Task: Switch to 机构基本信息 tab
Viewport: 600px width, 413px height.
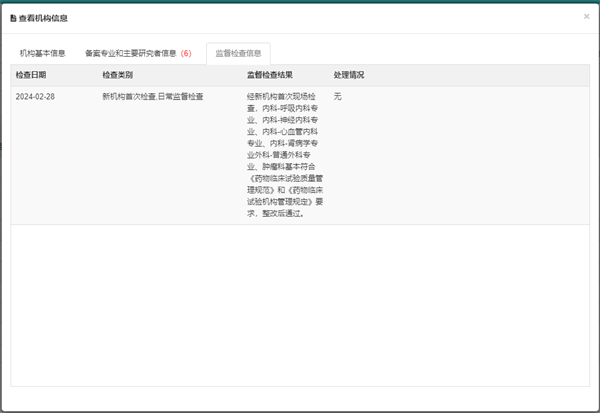Action: pos(42,53)
